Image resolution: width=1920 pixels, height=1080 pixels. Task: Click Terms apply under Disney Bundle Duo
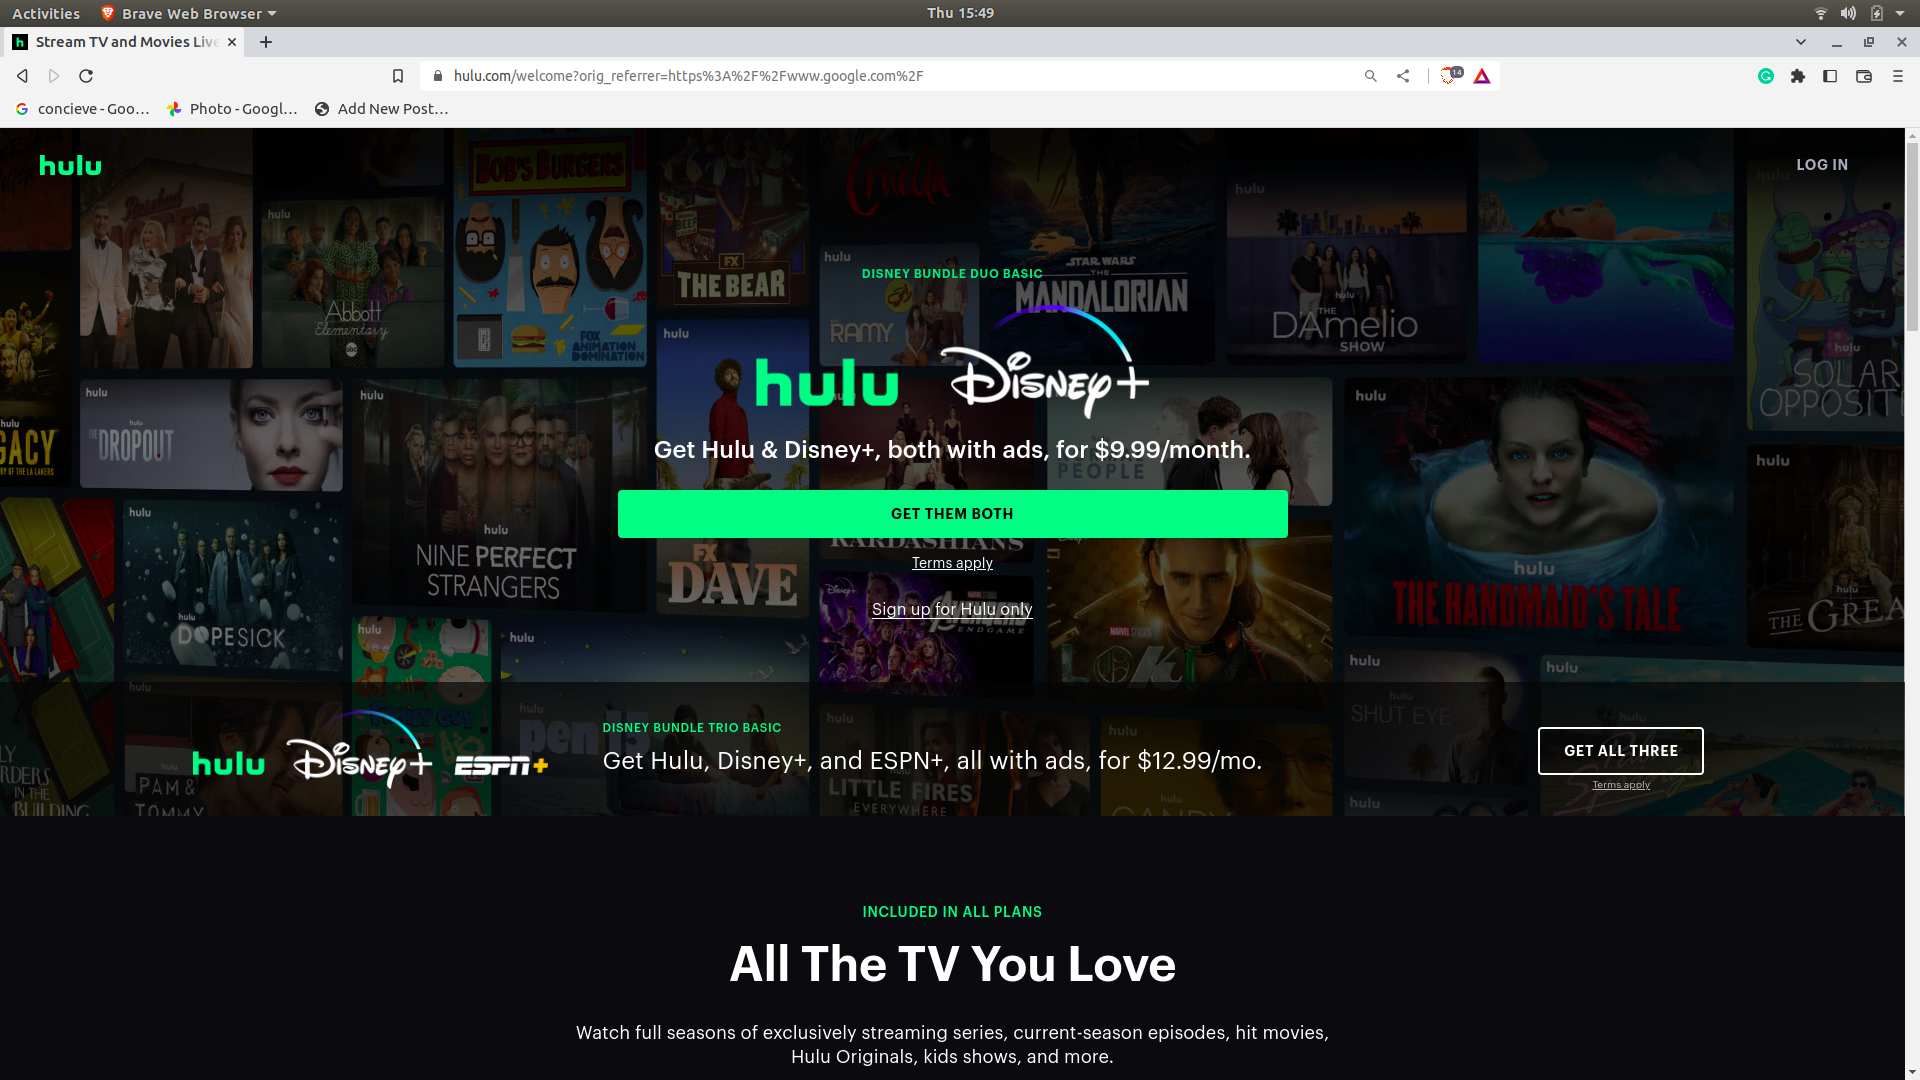click(952, 562)
